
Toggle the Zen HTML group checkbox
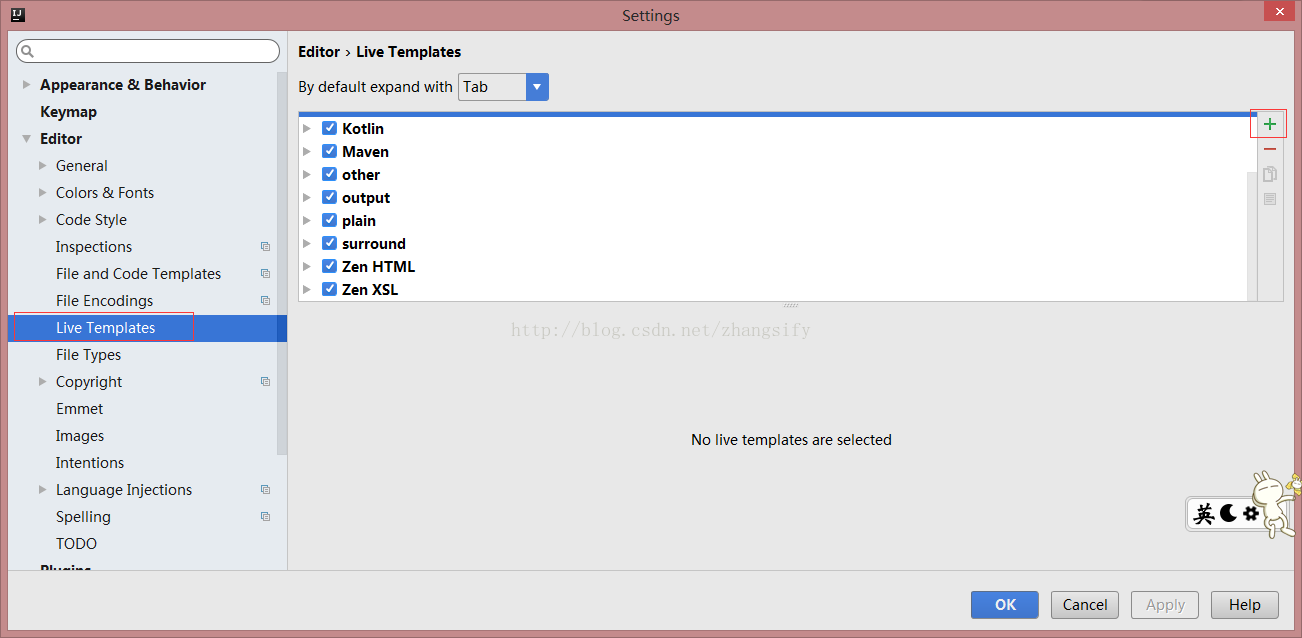click(329, 266)
